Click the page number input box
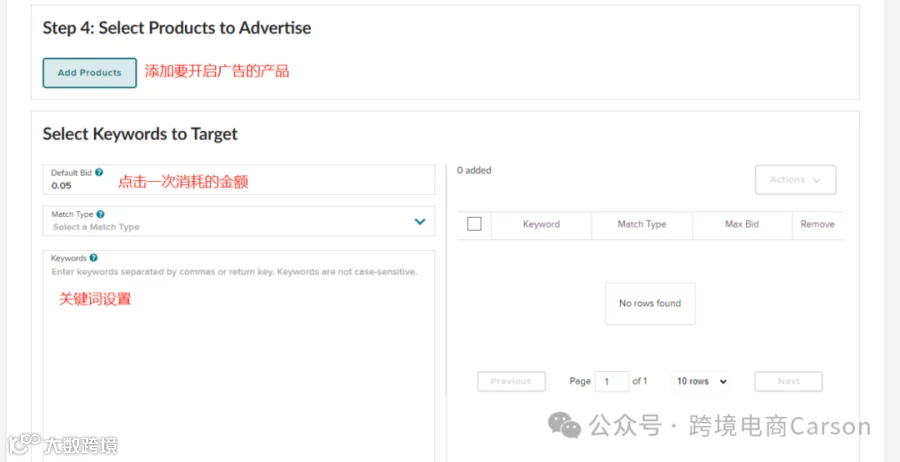The width and height of the screenshot is (900, 462). click(x=610, y=381)
